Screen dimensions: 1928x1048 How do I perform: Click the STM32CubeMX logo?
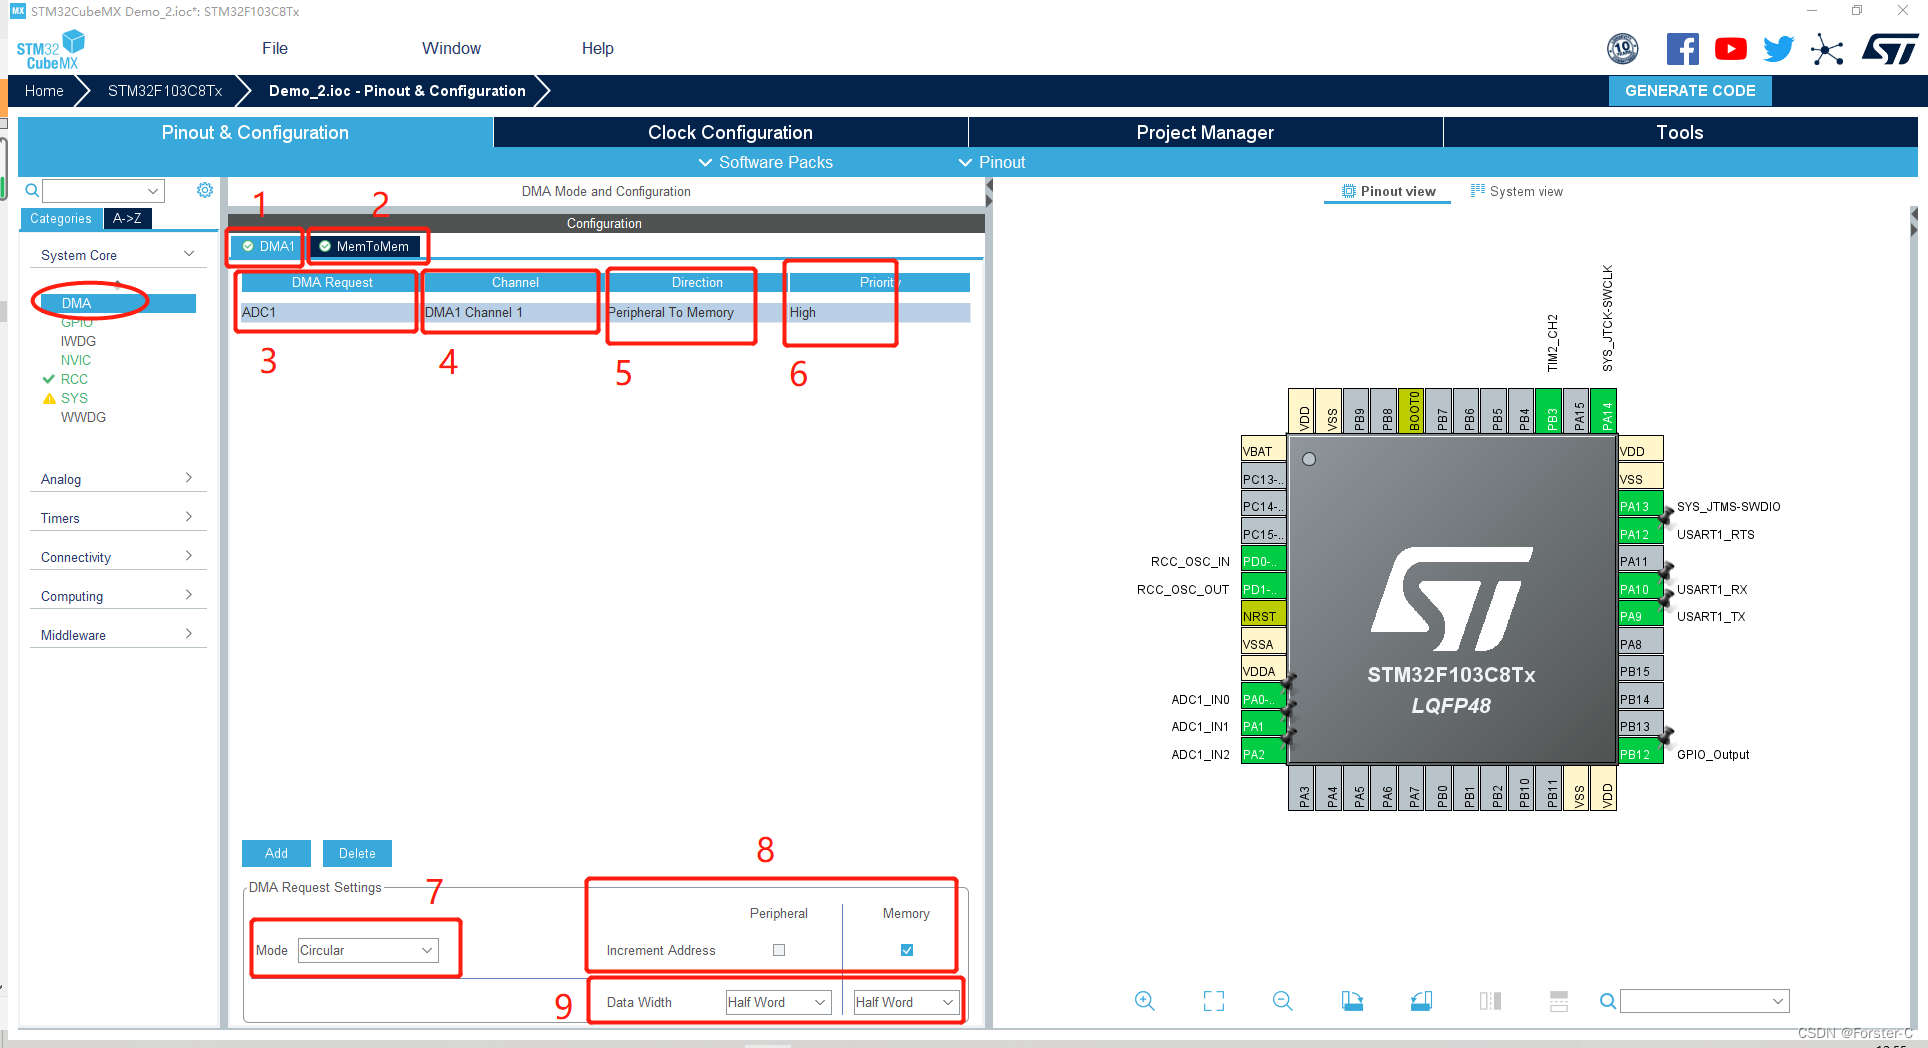tap(50, 50)
